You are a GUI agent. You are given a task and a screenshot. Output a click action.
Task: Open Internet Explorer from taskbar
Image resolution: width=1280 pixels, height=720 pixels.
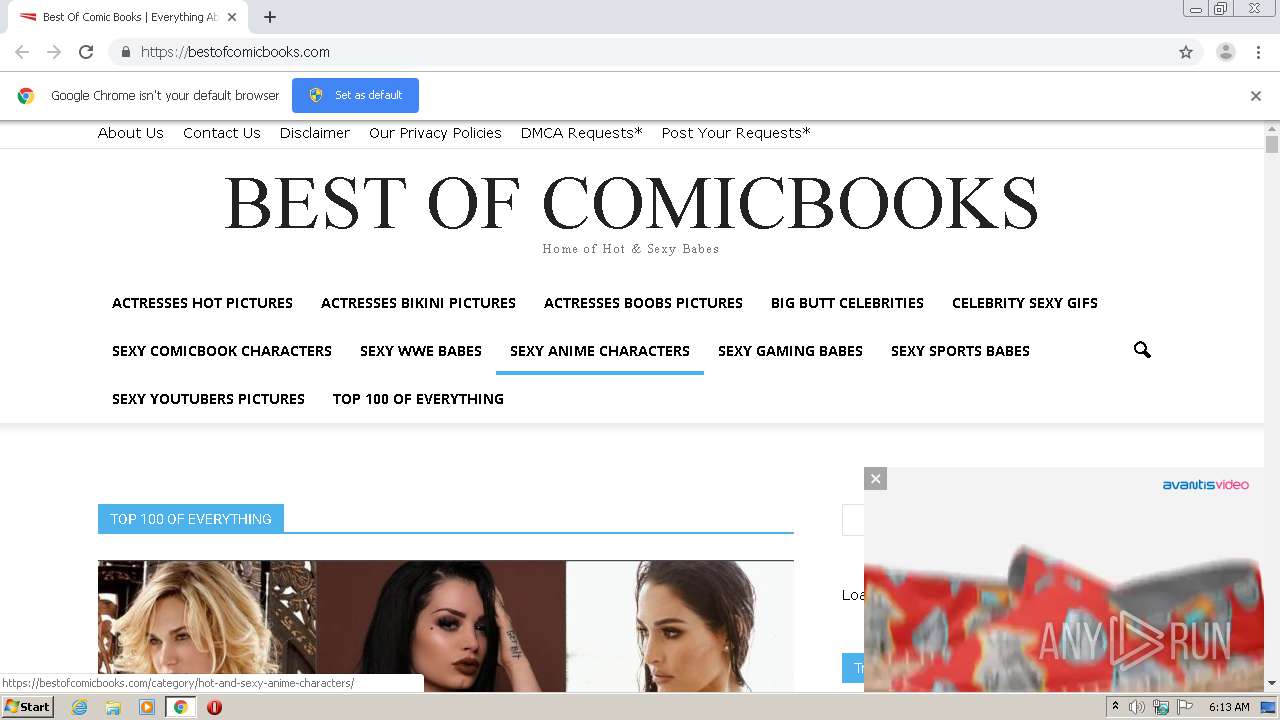pos(79,707)
